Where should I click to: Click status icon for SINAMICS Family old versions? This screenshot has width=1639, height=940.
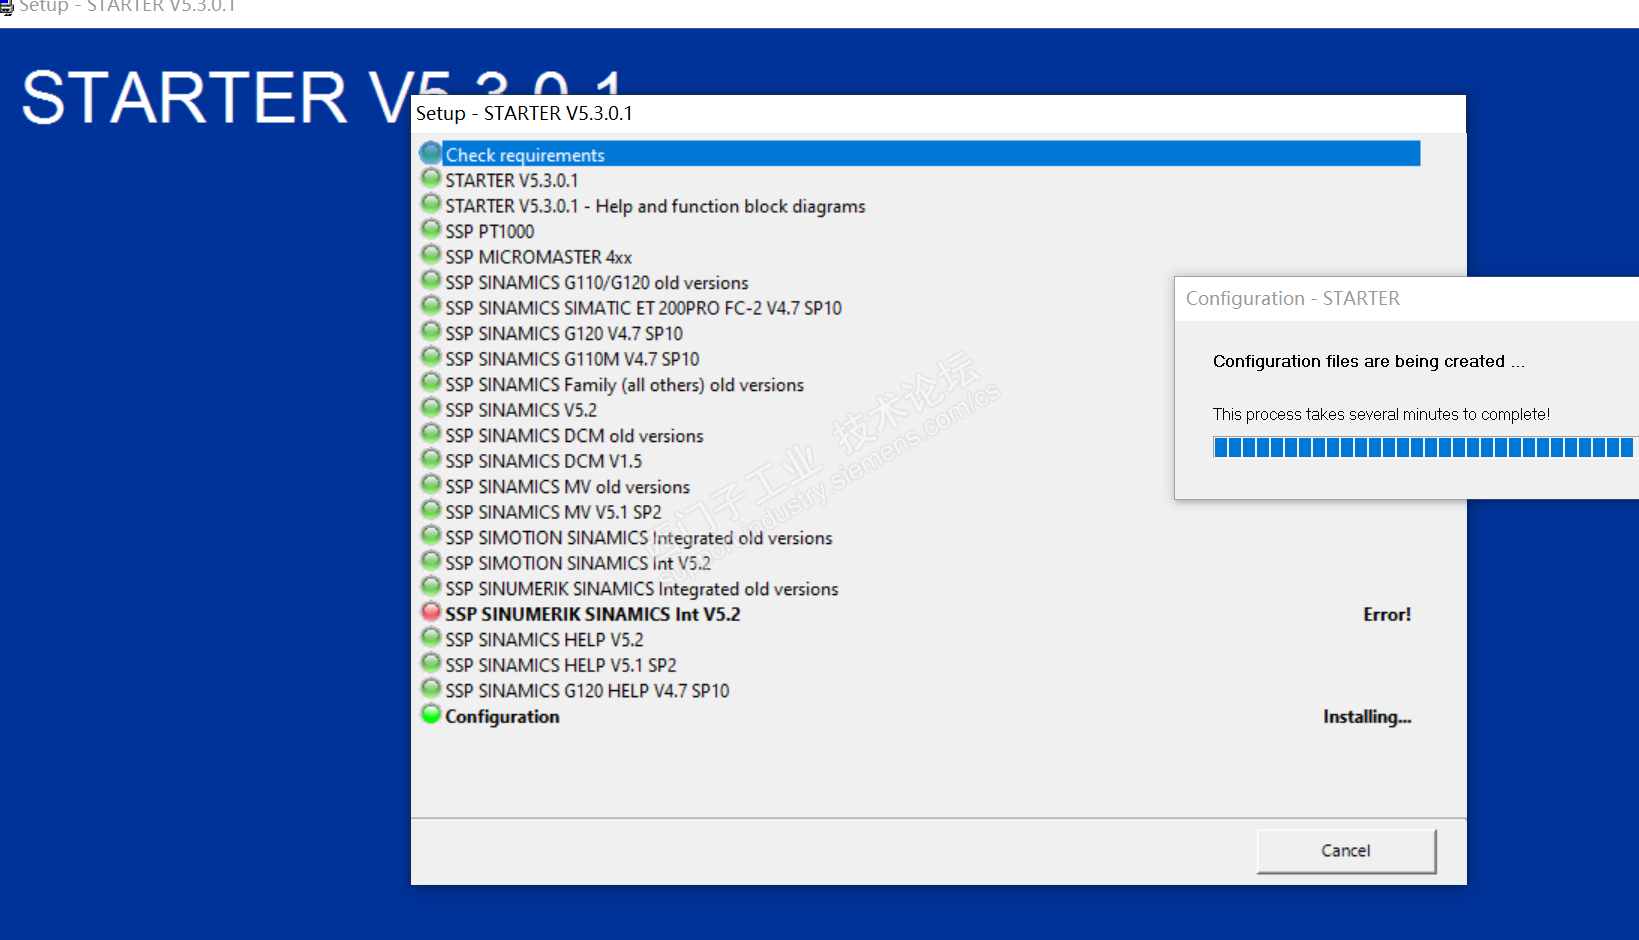pyautogui.click(x=431, y=382)
